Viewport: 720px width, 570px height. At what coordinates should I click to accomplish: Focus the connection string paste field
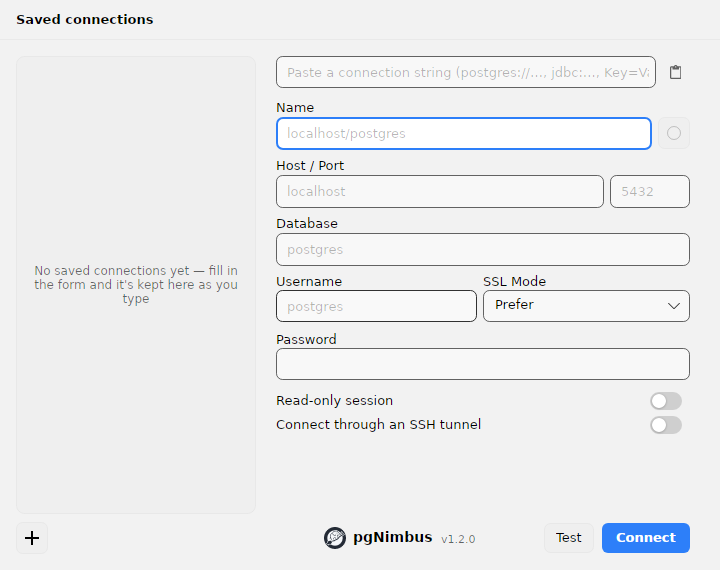(x=466, y=72)
